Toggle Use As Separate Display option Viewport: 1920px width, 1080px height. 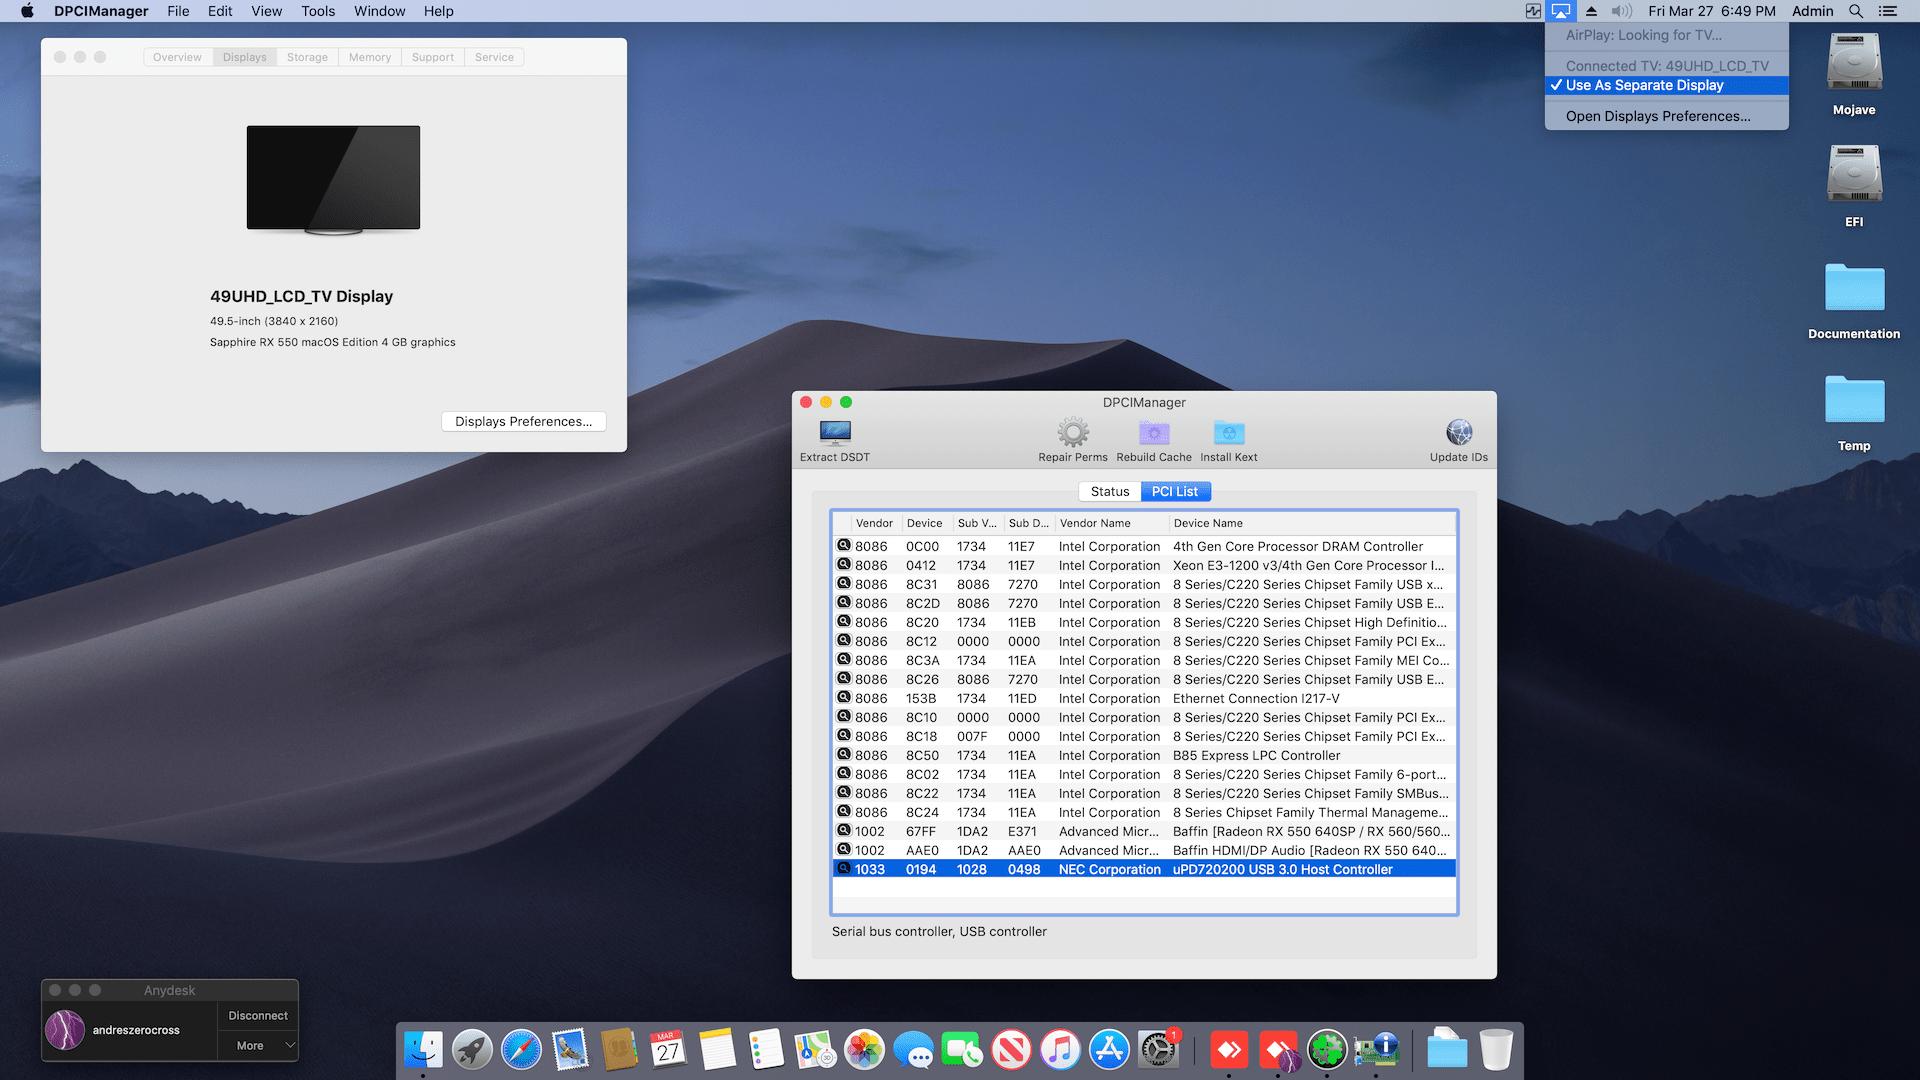[1644, 85]
